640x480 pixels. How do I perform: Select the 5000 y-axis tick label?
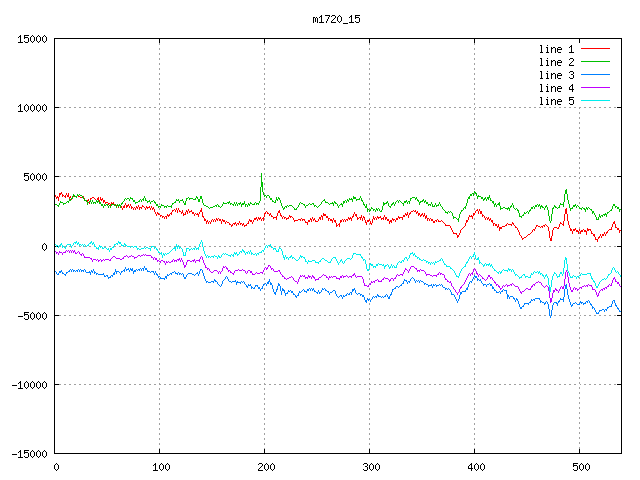click(x=35, y=177)
